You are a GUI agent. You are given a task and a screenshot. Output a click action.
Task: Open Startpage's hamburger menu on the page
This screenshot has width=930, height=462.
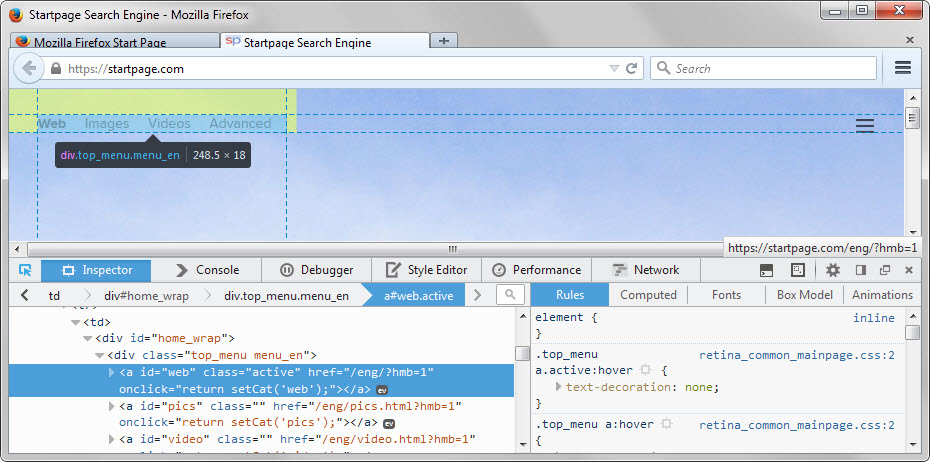tap(865, 125)
